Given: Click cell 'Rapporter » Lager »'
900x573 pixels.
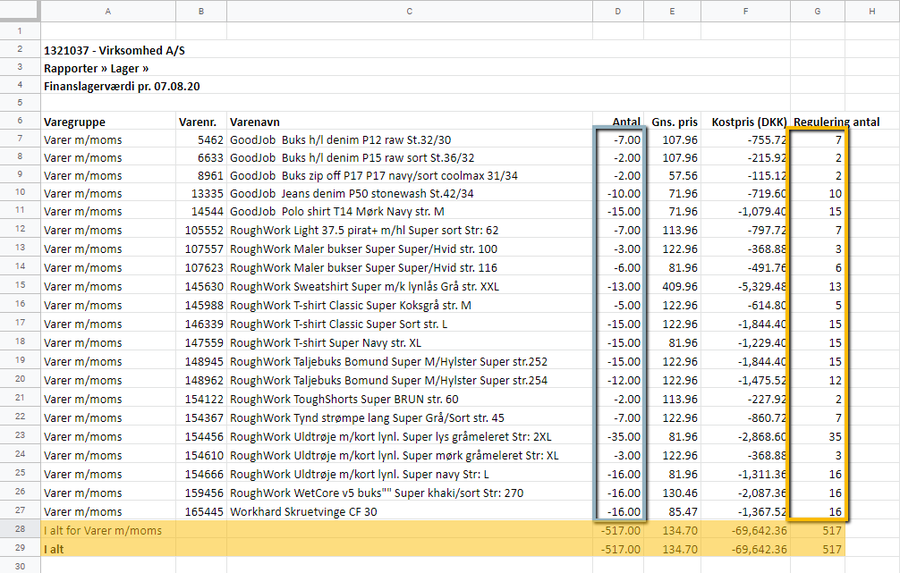Looking at the screenshot, I should (x=96, y=68).
